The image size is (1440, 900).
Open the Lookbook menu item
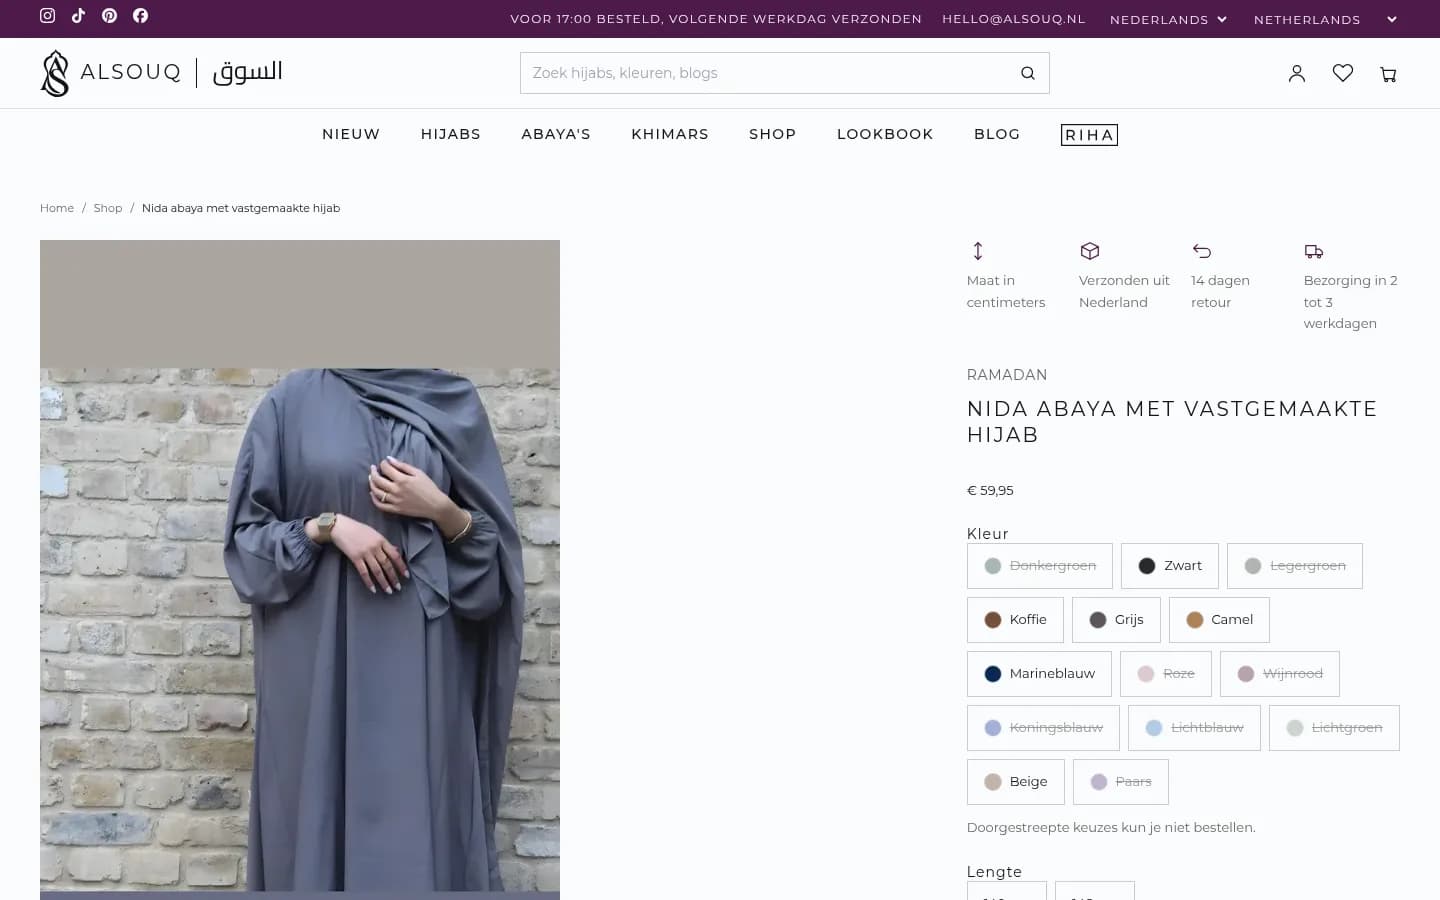click(885, 134)
